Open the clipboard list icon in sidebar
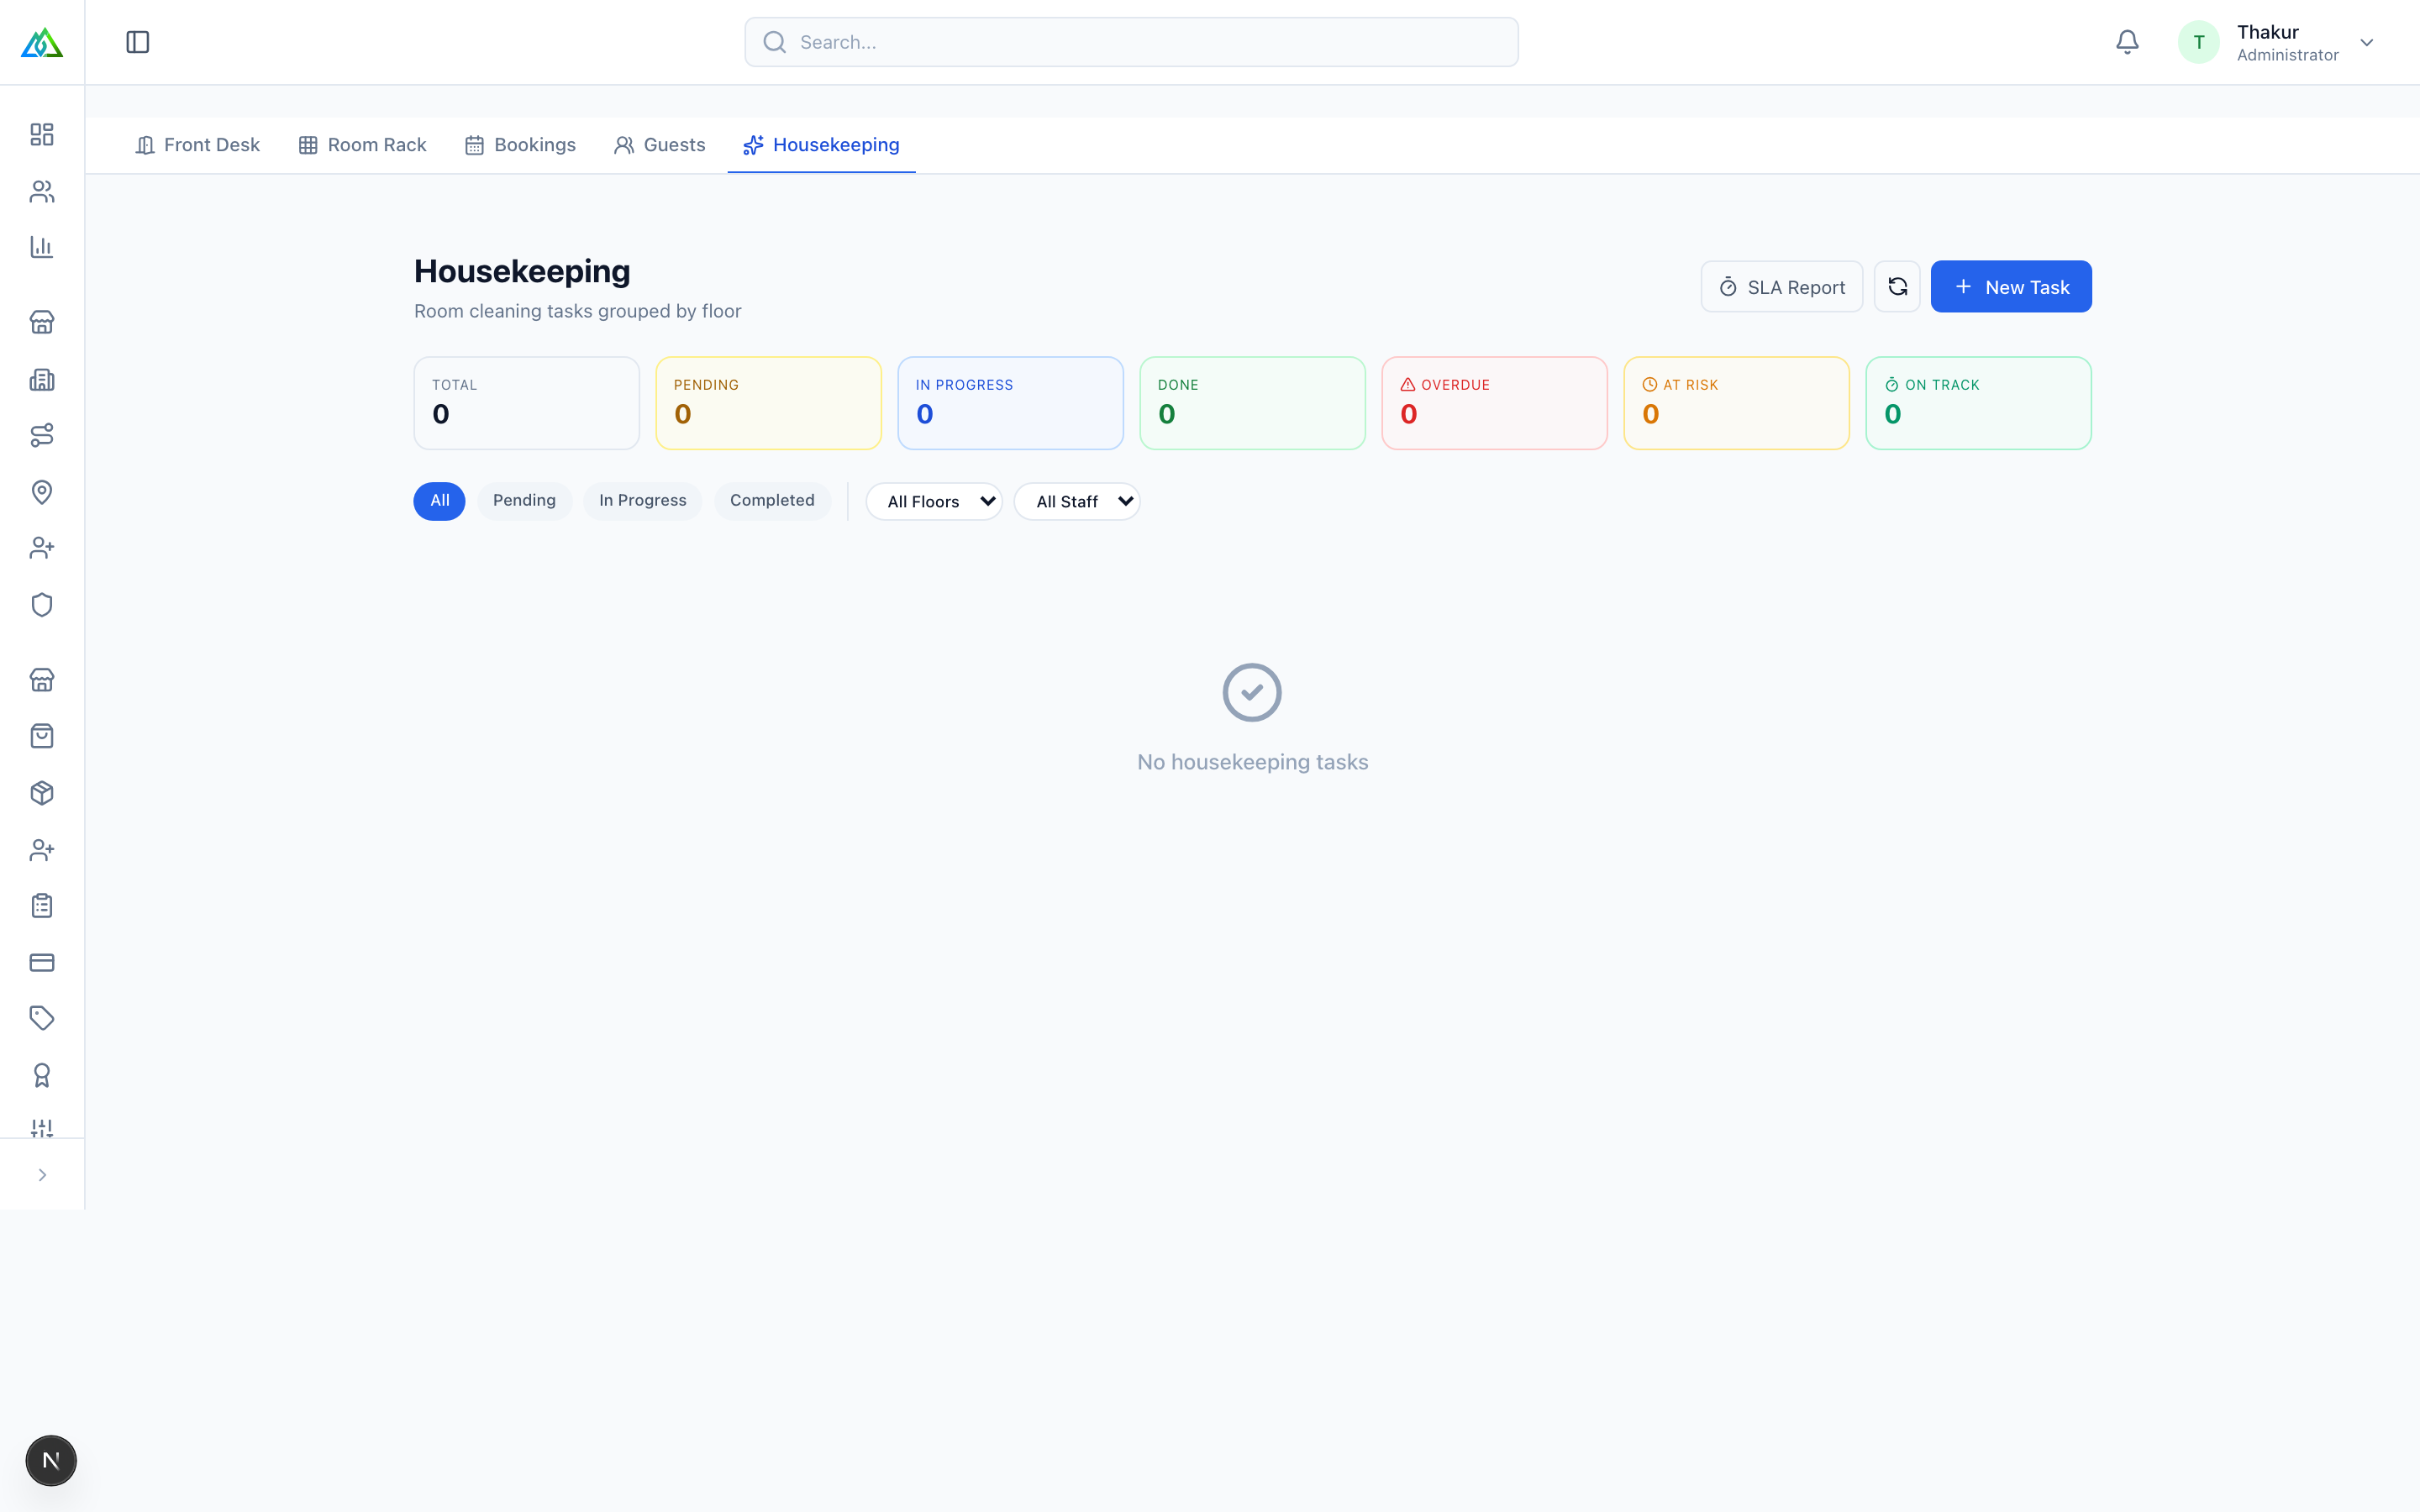Image resolution: width=2420 pixels, height=1512 pixels. 42,906
